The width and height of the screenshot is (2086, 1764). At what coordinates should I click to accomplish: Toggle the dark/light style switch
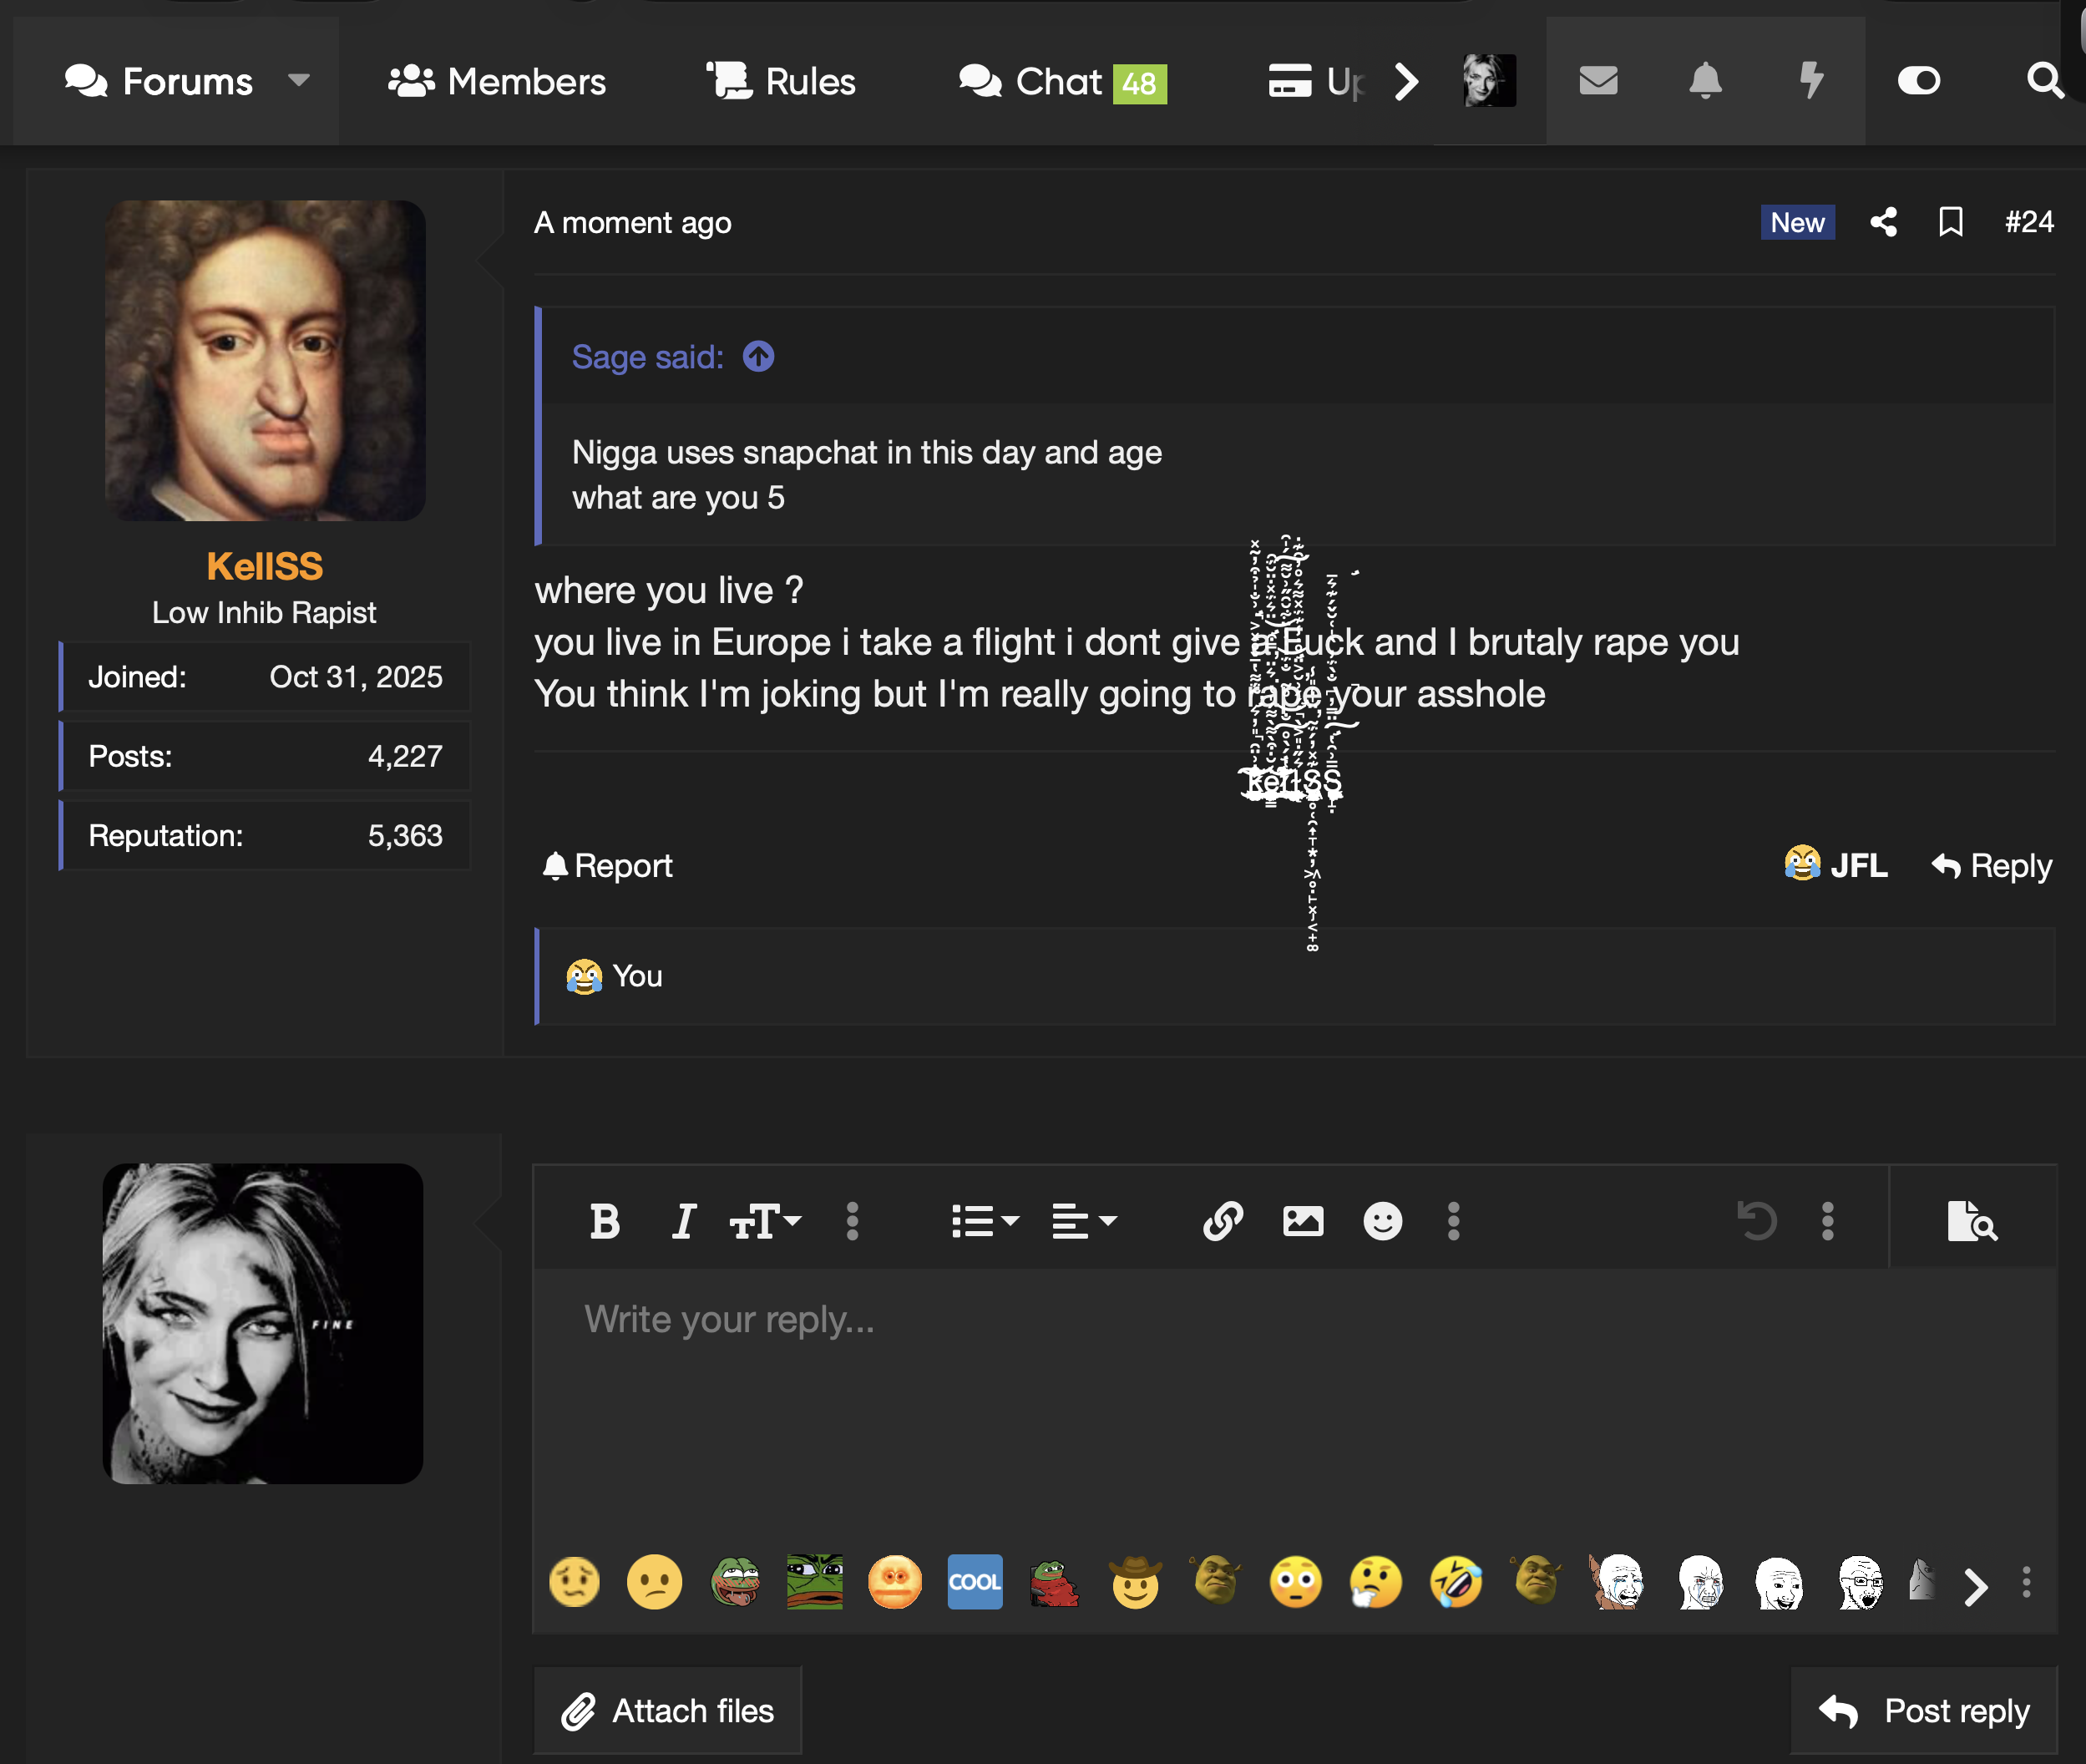tap(1918, 80)
